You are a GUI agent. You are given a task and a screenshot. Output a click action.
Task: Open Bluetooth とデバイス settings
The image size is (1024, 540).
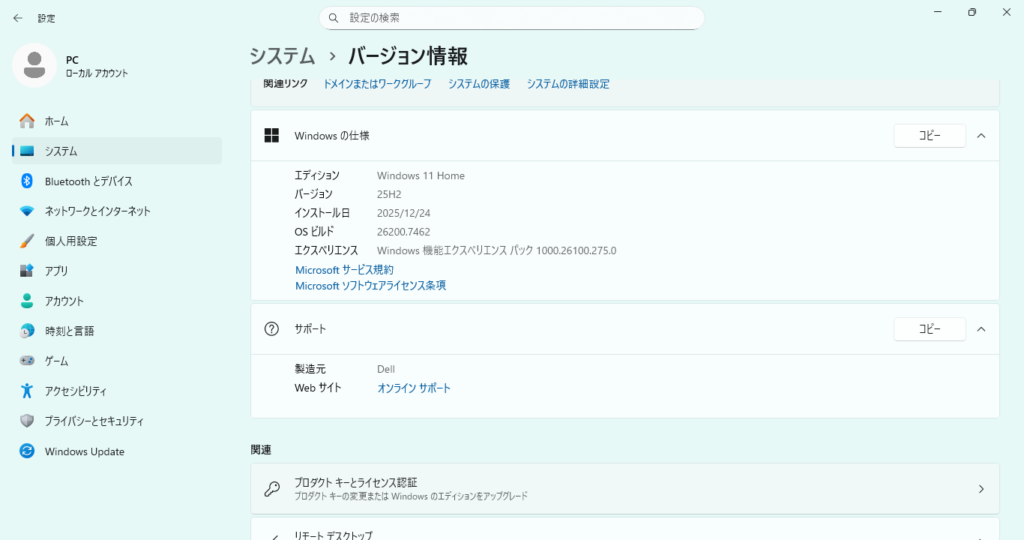pos(88,181)
